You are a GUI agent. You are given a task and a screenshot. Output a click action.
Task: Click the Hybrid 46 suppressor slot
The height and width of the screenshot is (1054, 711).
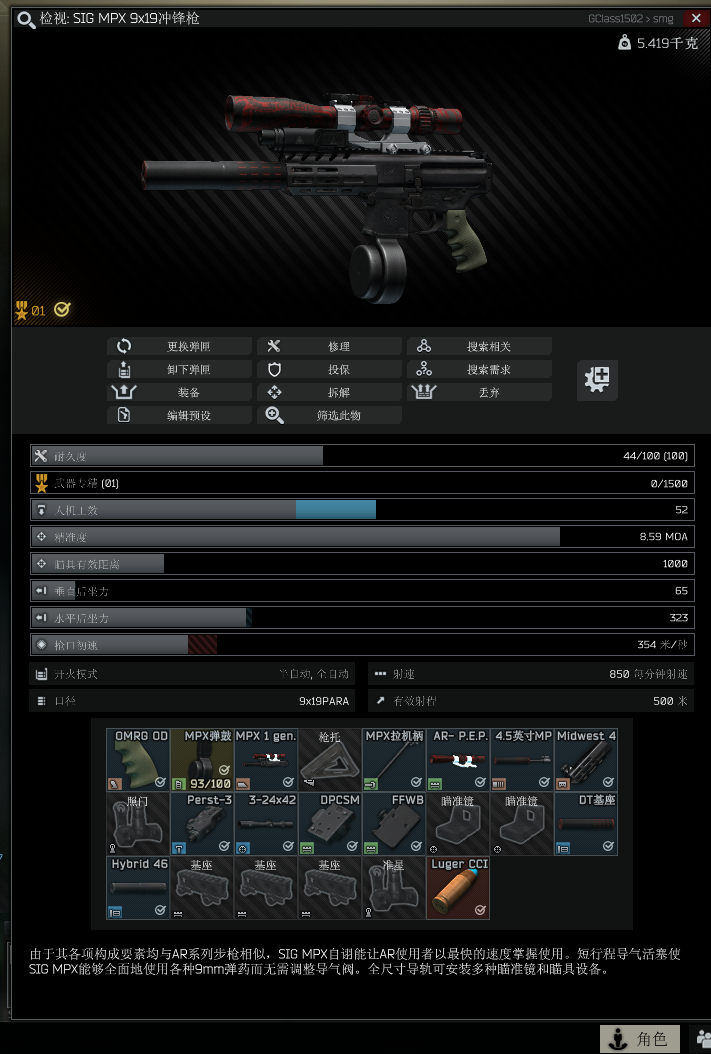(138, 887)
